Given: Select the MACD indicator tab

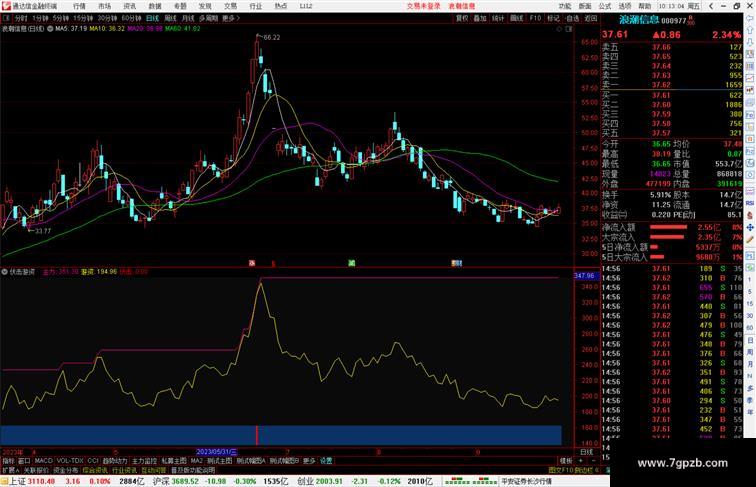Looking at the screenshot, I should coord(43,461).
